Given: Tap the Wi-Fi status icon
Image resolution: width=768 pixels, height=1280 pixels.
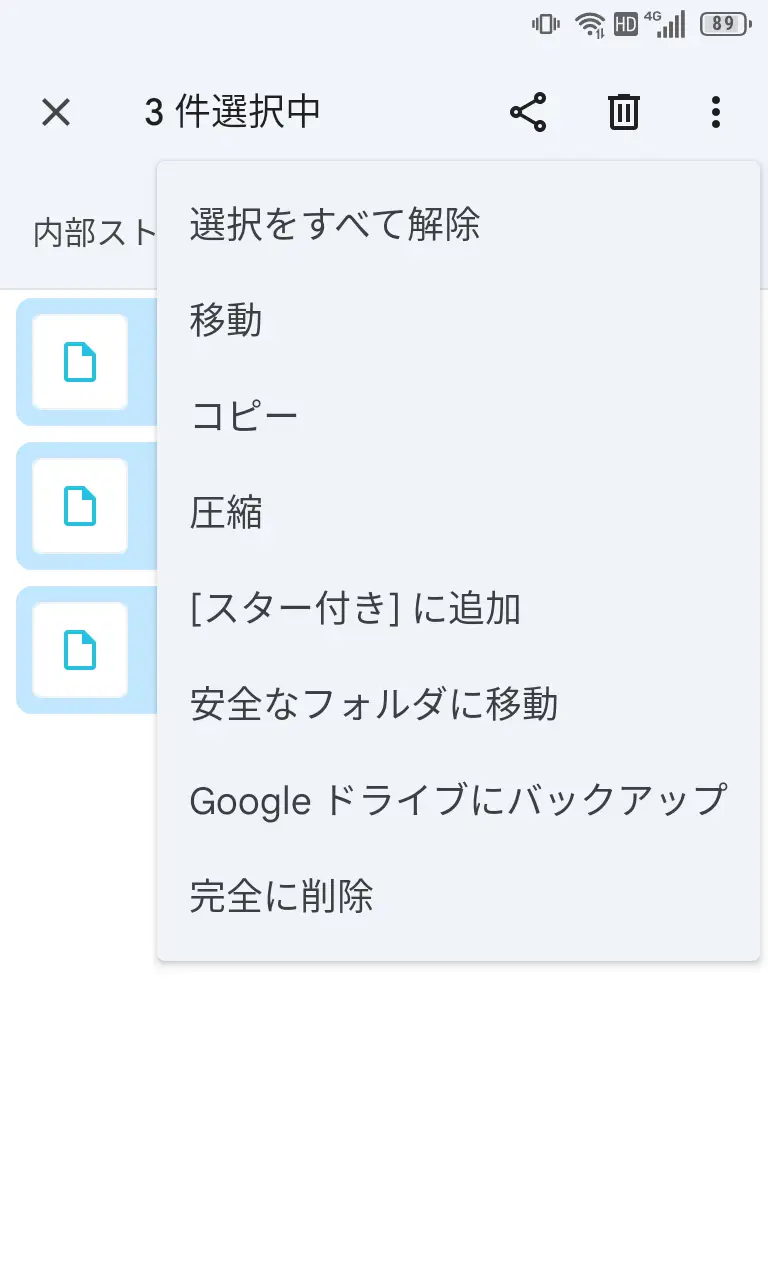Looking at the screenshot, I should coord(590,24).
